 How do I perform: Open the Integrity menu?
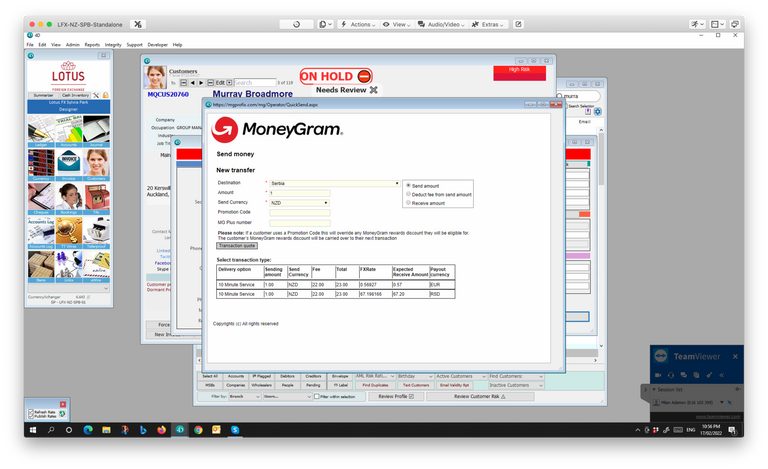113,45
